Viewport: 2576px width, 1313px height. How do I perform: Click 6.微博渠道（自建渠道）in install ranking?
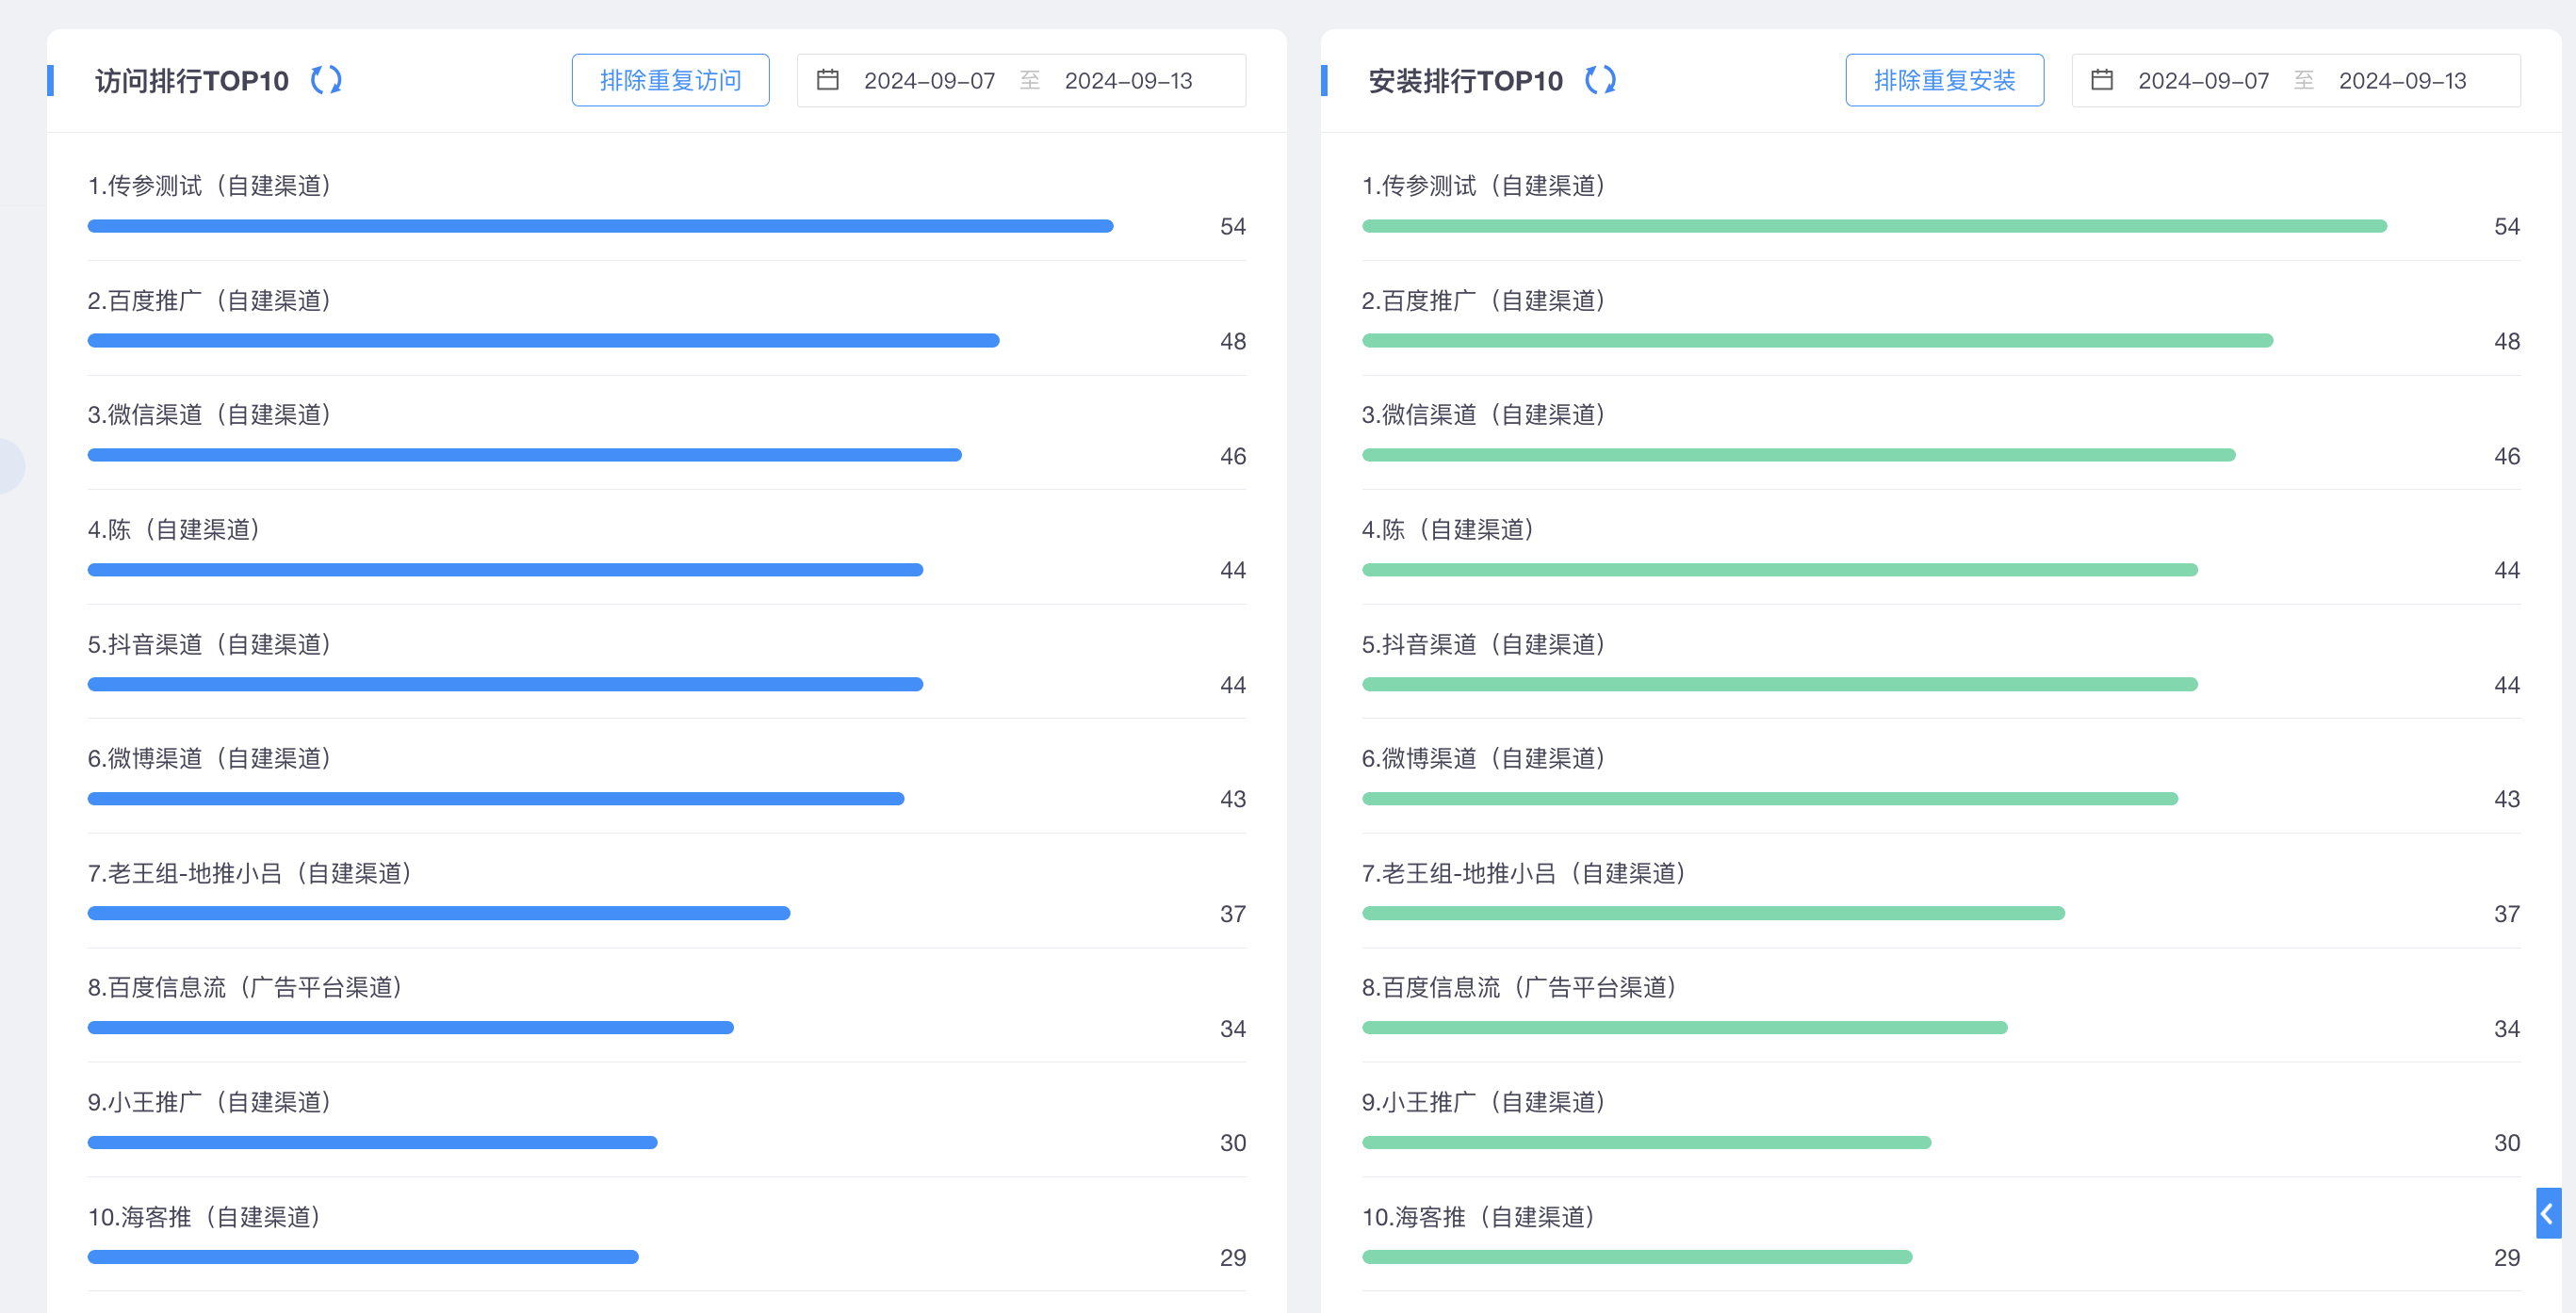(1484, 759)
